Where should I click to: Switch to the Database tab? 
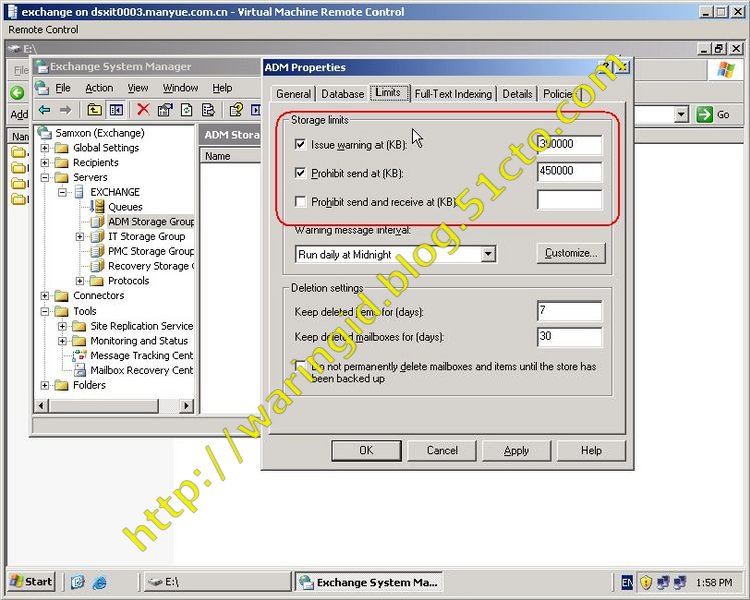pyautogui.click(x=343, y=94)
